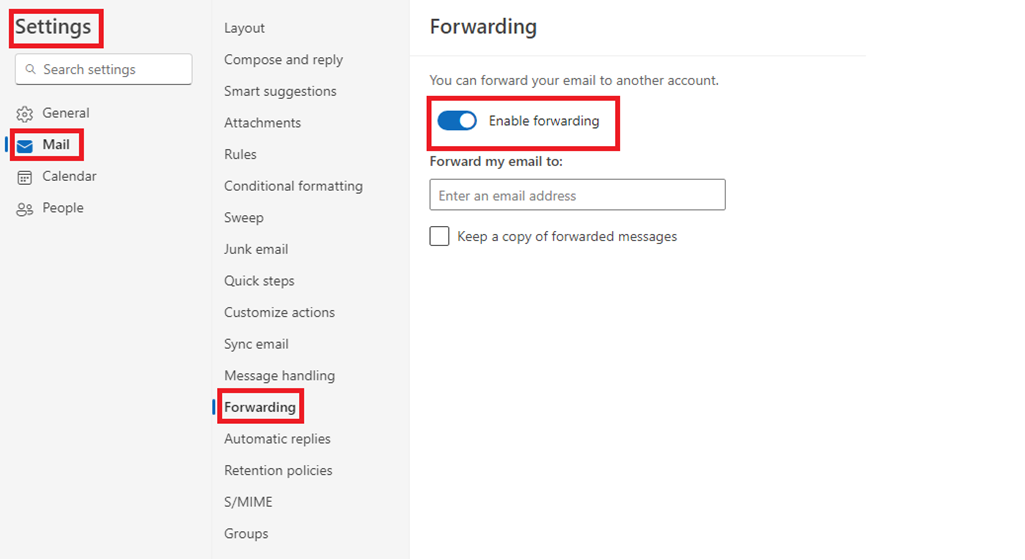
Task: Open Message handling settings
Action: point(279,376)
